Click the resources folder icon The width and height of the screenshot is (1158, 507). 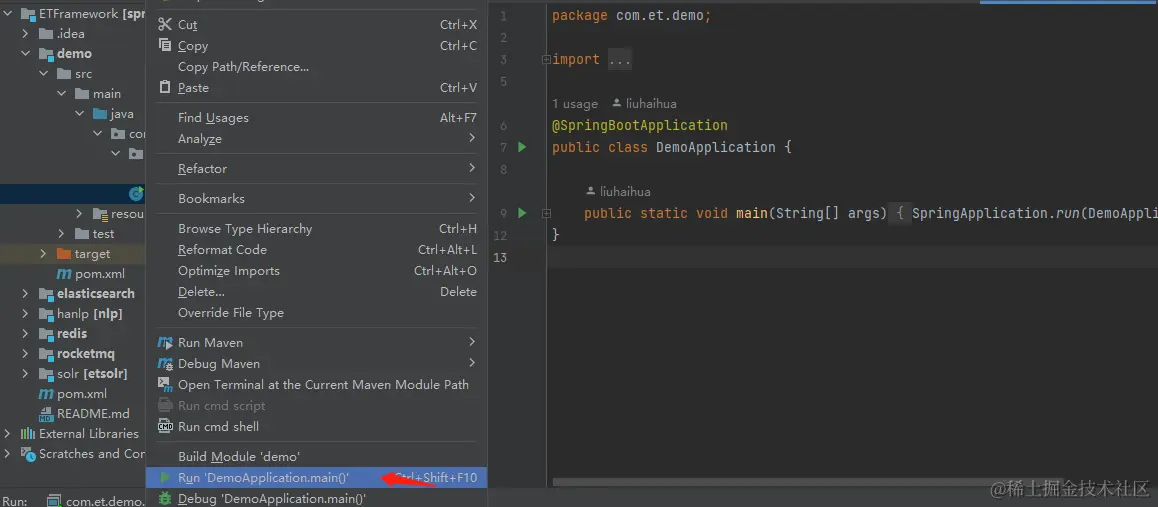[100, 213]
